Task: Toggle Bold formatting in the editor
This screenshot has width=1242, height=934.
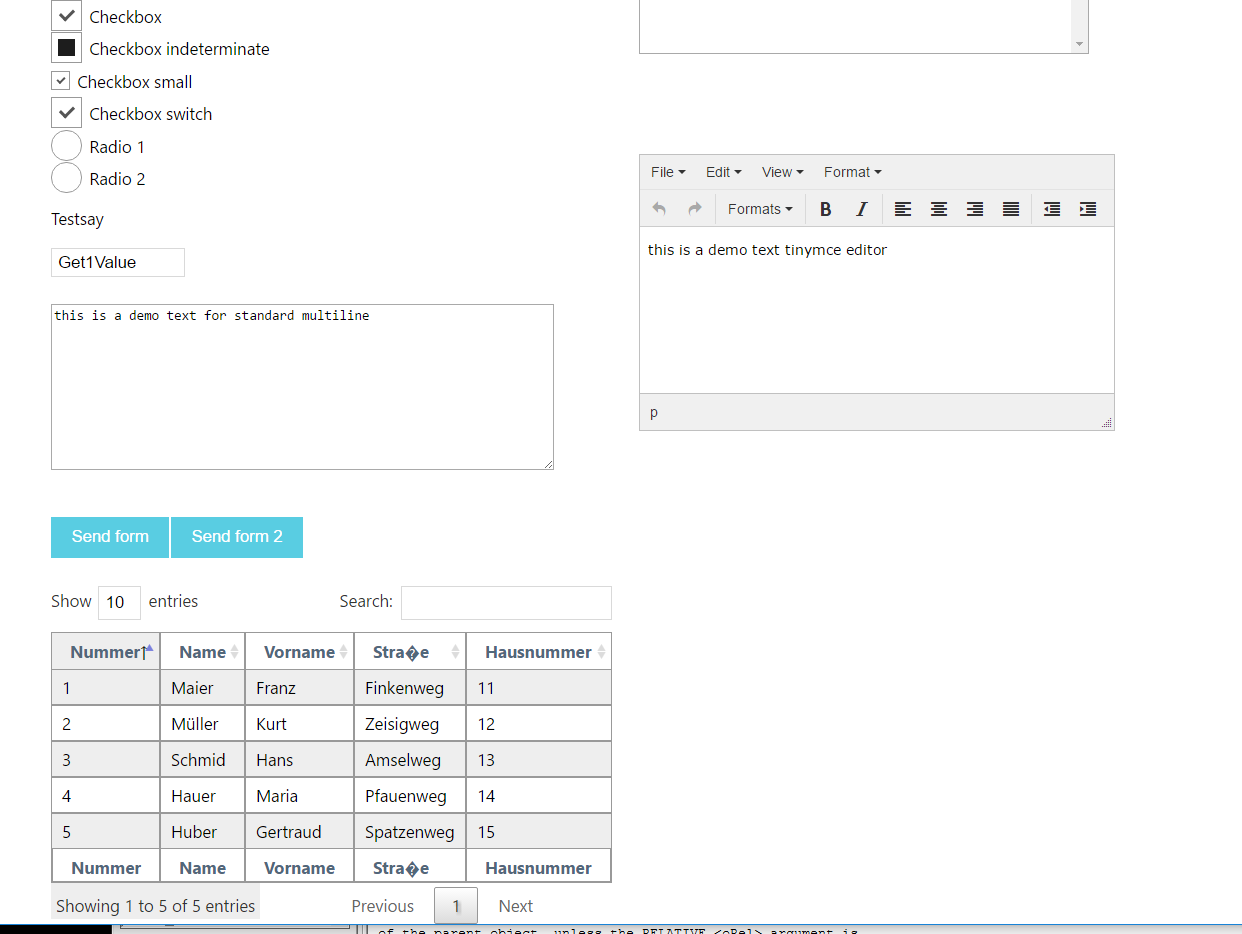Action: tap(826, 209)
